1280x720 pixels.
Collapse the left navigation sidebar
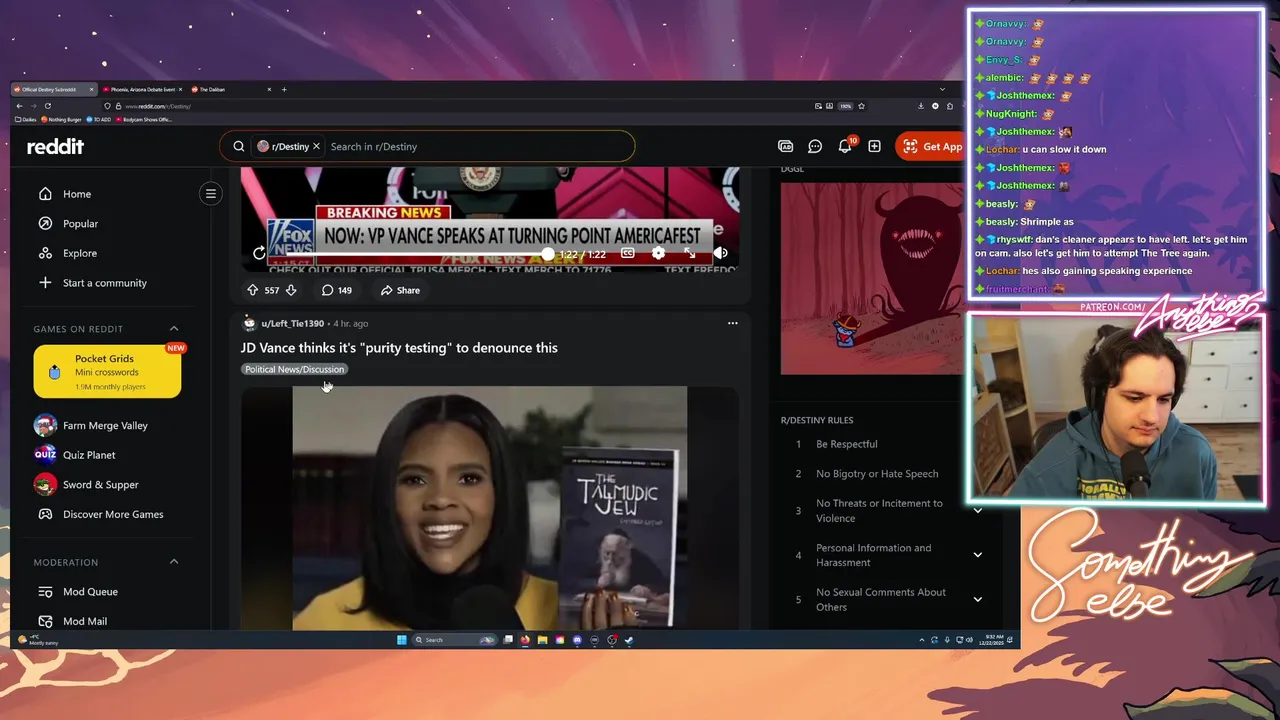[211, 194]
